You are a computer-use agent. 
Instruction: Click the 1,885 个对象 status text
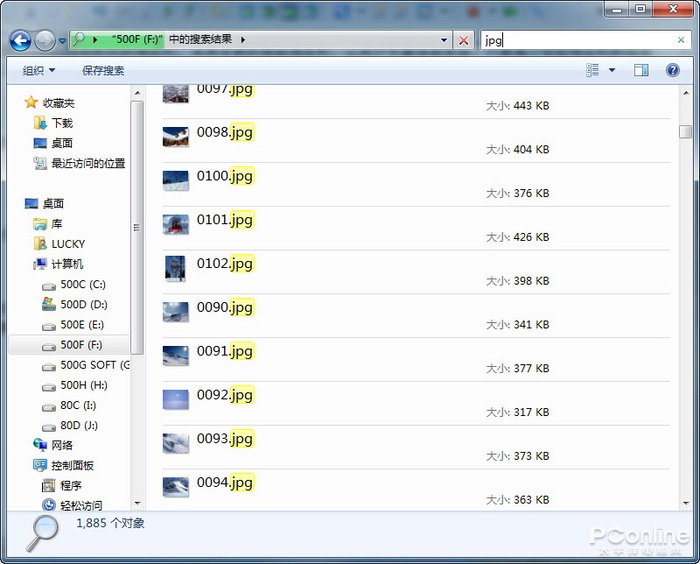(x=110, y=523)
